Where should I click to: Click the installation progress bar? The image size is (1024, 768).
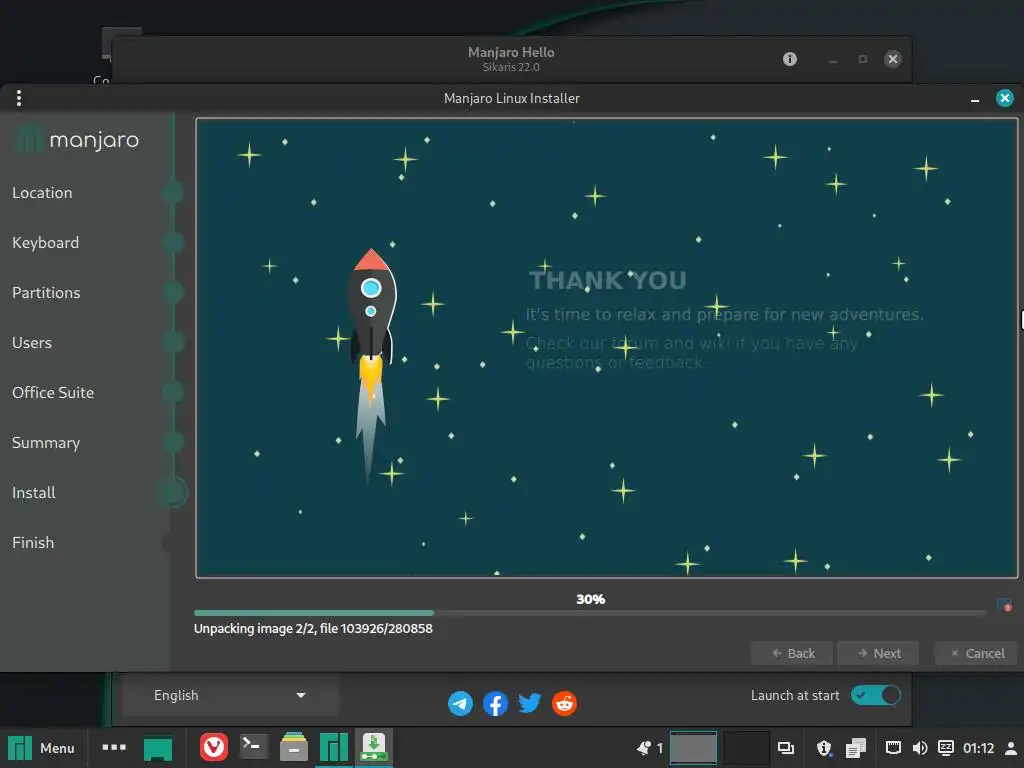[590, 613]
